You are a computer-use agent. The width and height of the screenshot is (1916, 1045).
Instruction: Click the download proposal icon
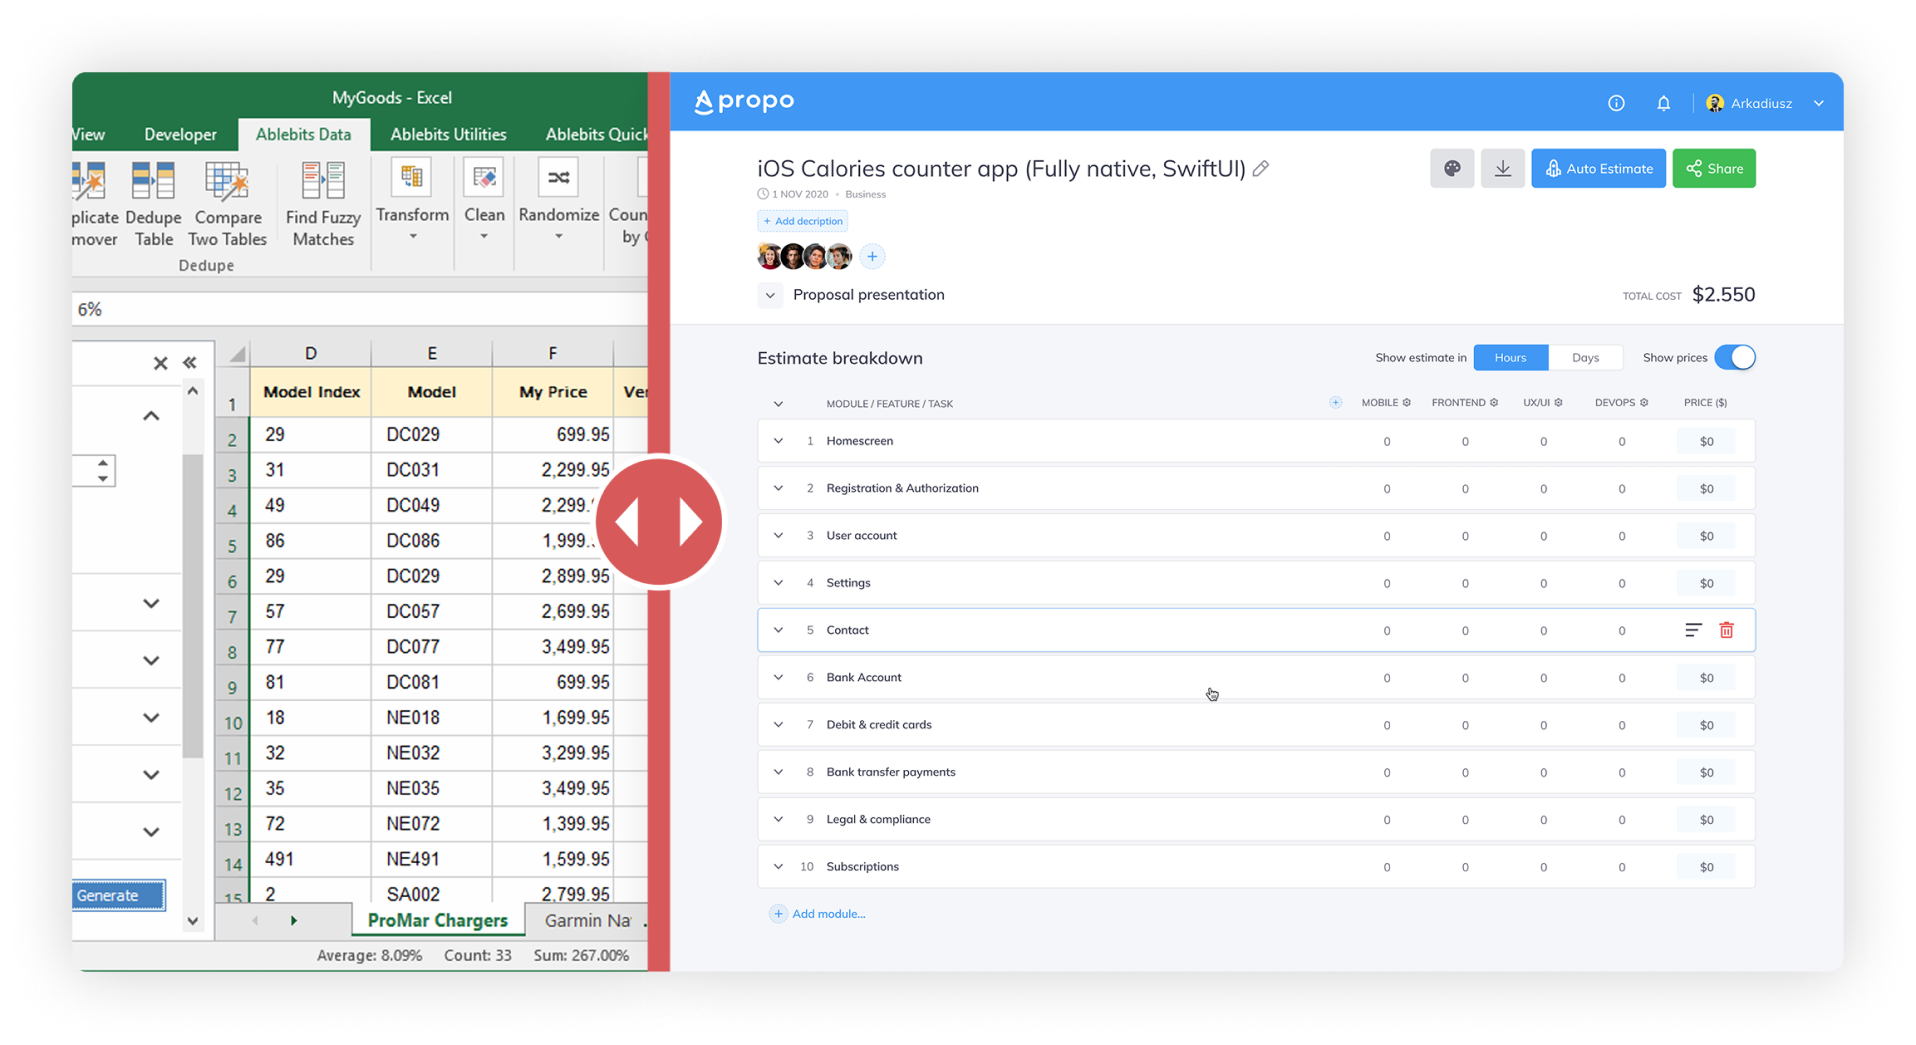pyautogui.click(x=1502, y=169)
